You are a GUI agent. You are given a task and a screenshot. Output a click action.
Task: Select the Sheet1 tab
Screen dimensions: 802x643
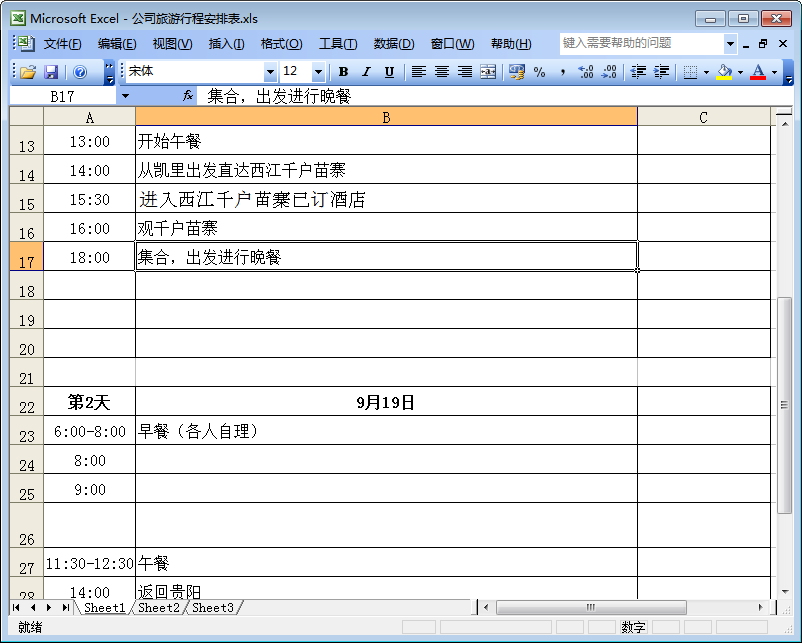[104, 608]
